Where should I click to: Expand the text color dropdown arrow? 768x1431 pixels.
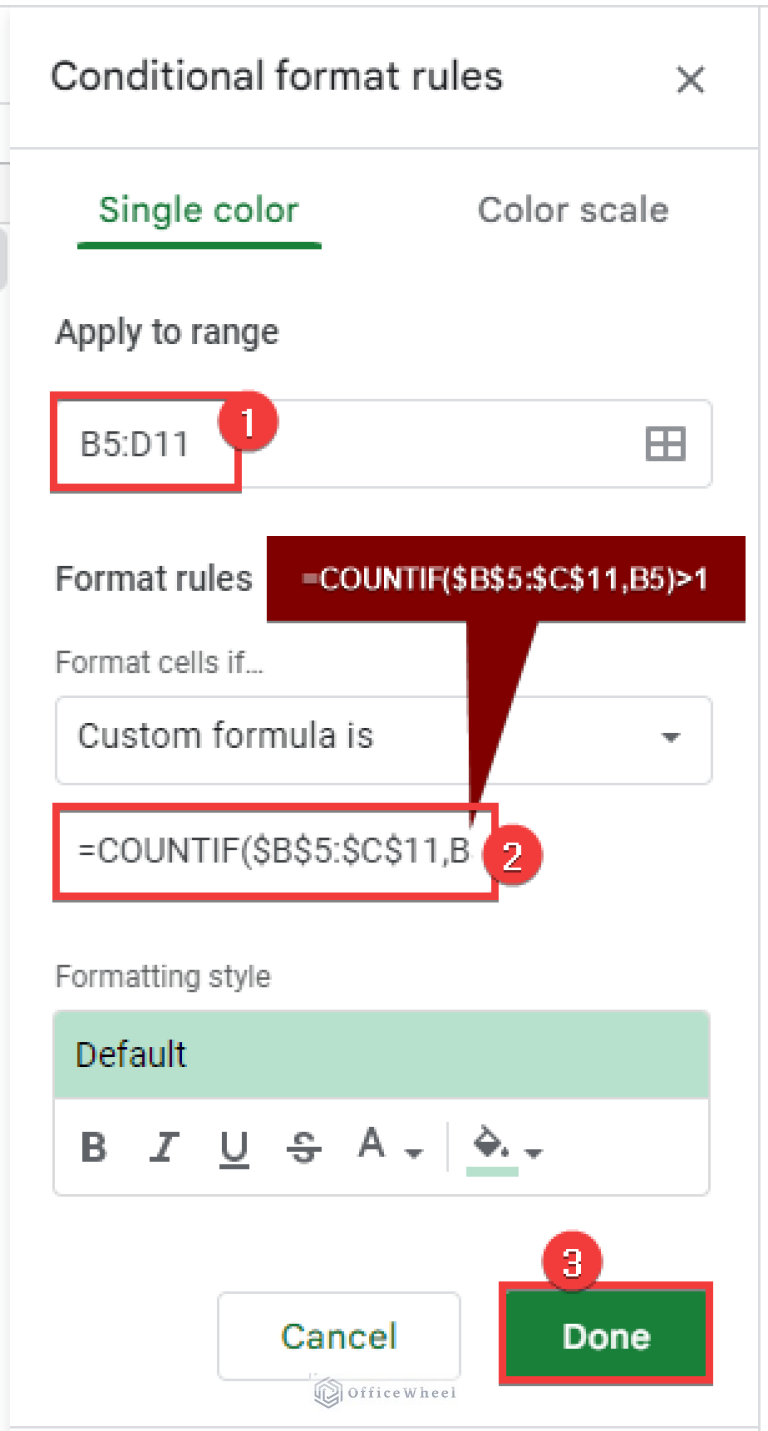(413, 1152)
